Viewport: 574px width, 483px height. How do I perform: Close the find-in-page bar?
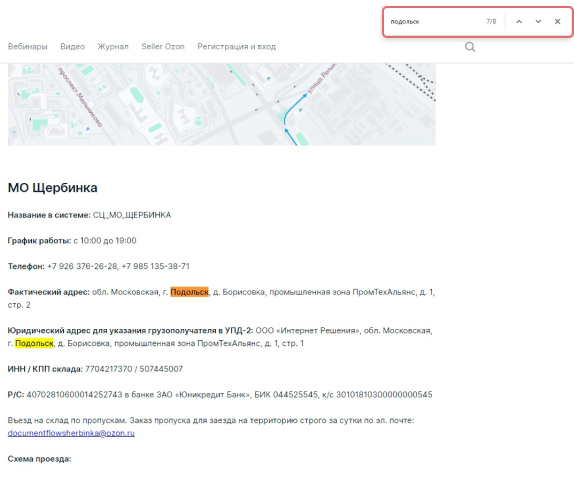558,22
